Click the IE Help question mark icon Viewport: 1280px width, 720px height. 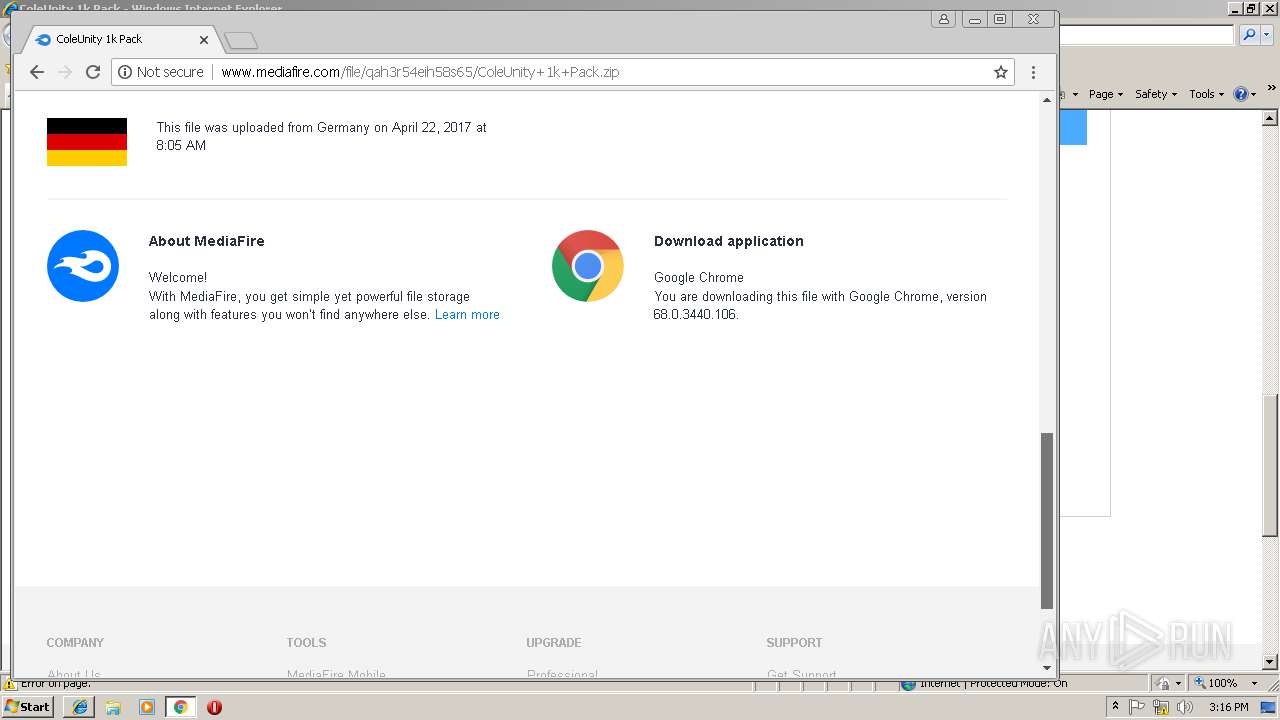click(x=1240, y=94)
